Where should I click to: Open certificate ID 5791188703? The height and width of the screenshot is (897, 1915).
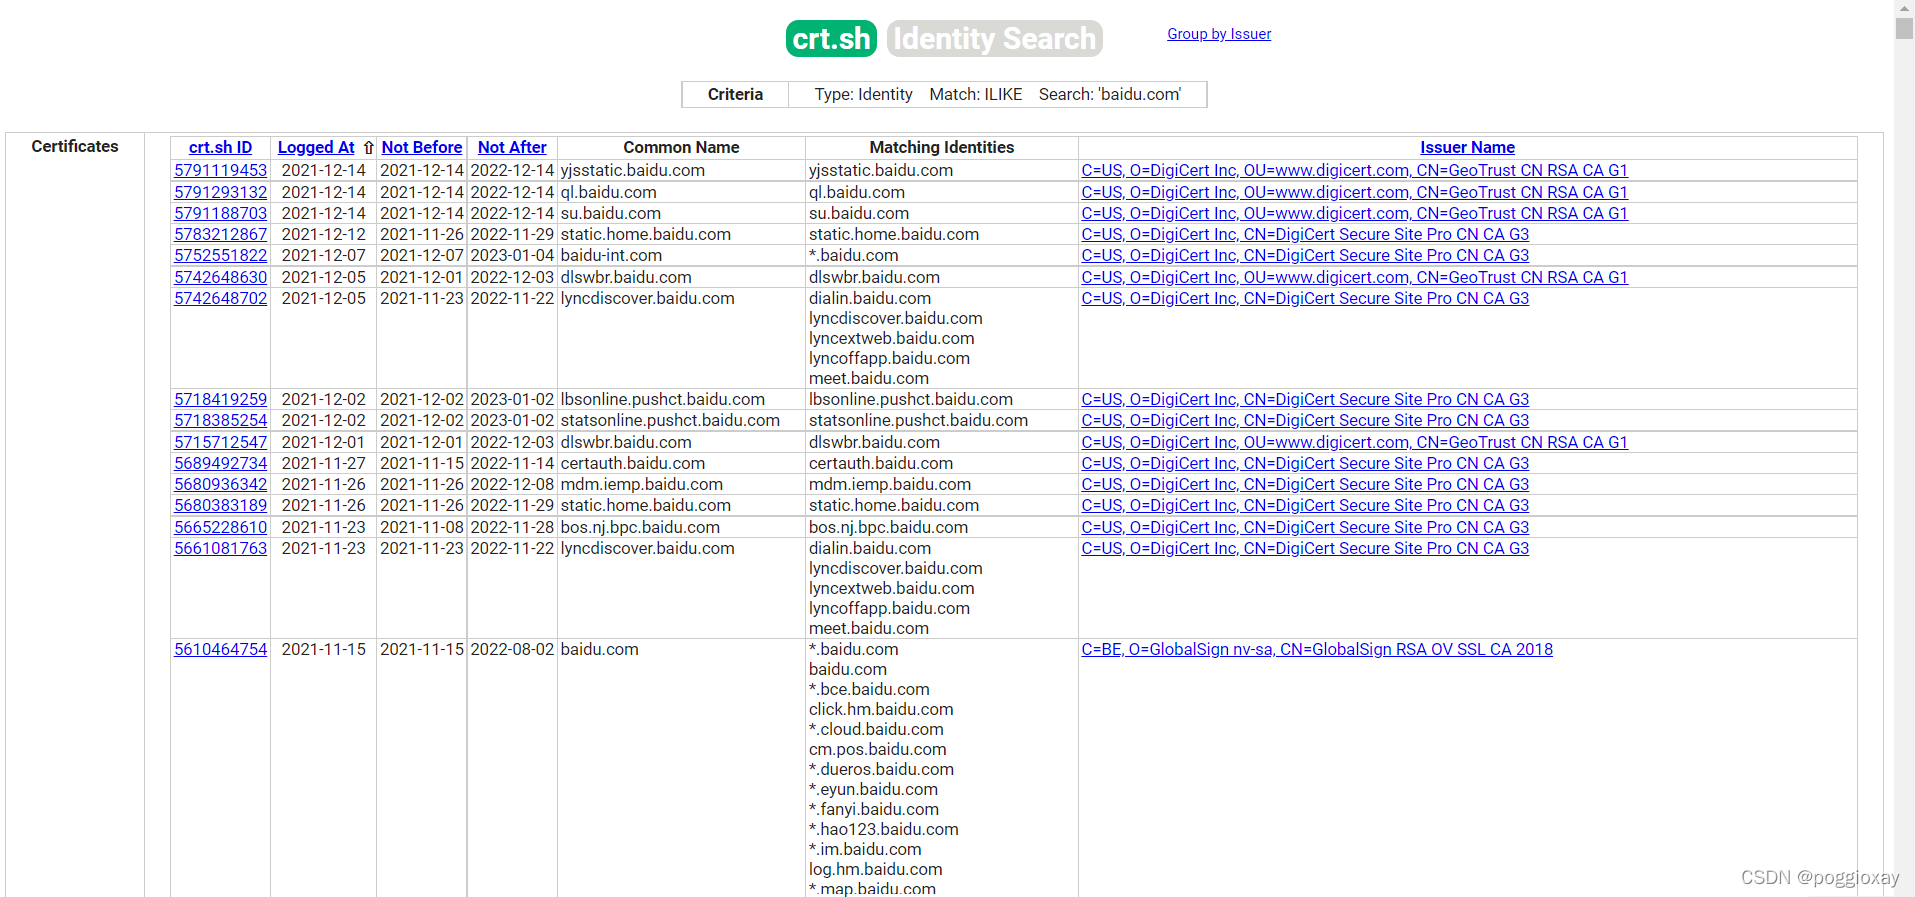[221, 213]
